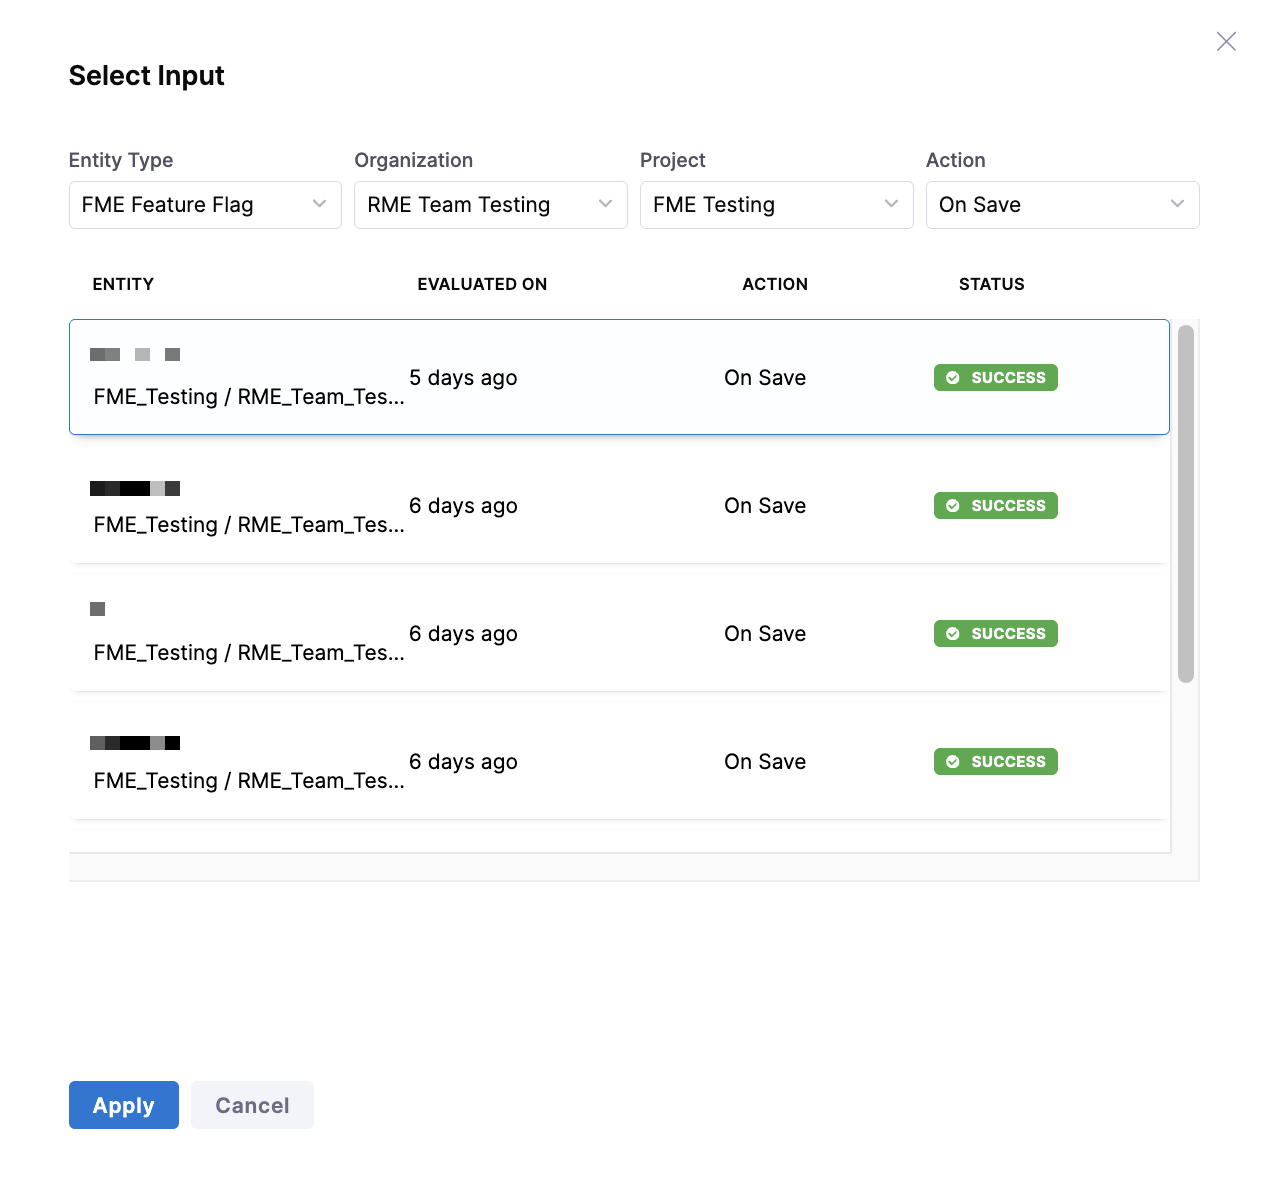Click the Cancel button

point(251,1105)
